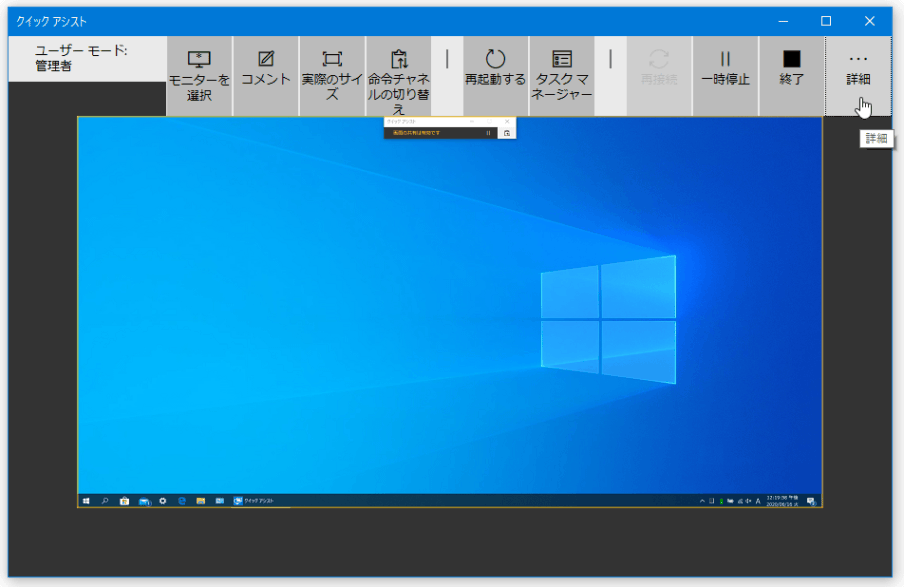
Task: End the session with 終了
Action: (x=792, y=76)
